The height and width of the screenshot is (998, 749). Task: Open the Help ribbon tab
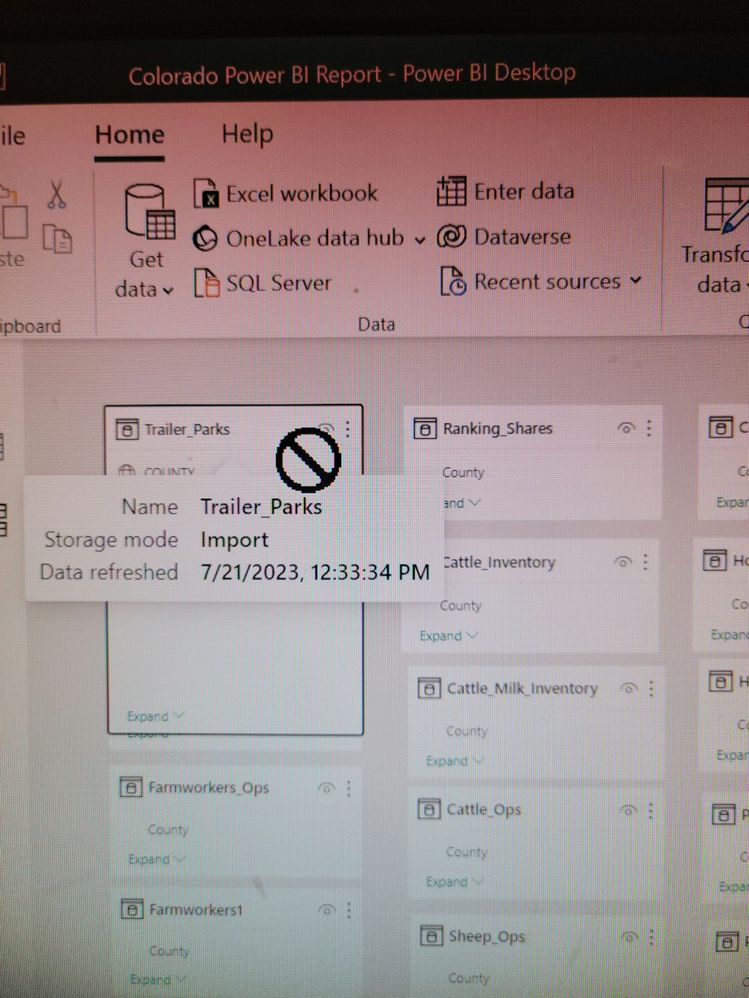click(247, 134)
